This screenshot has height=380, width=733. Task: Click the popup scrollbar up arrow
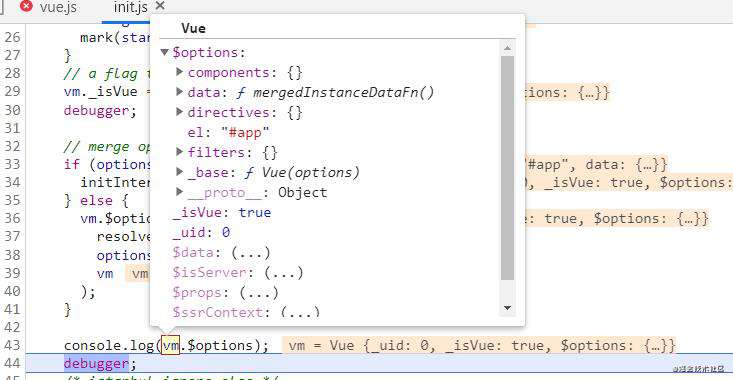point(507,48)
